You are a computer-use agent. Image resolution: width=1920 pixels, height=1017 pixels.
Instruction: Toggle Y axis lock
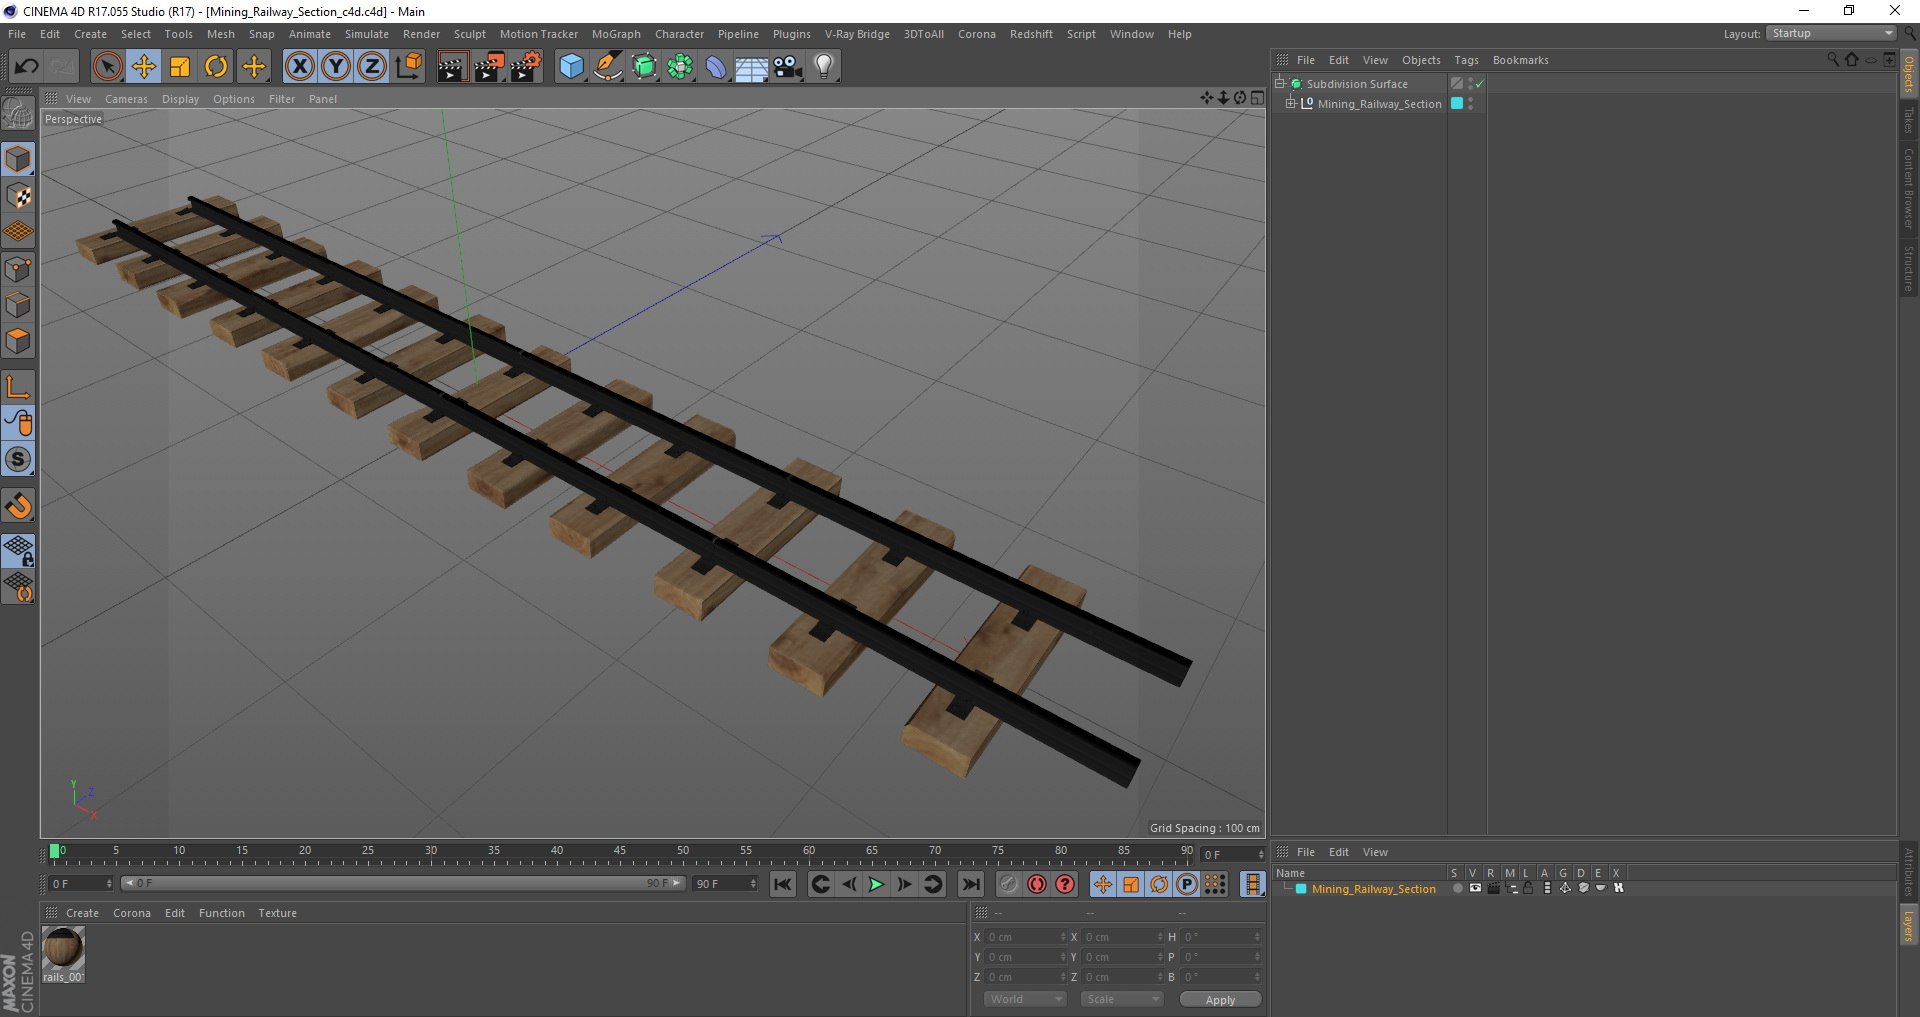(x=336, y=67)
